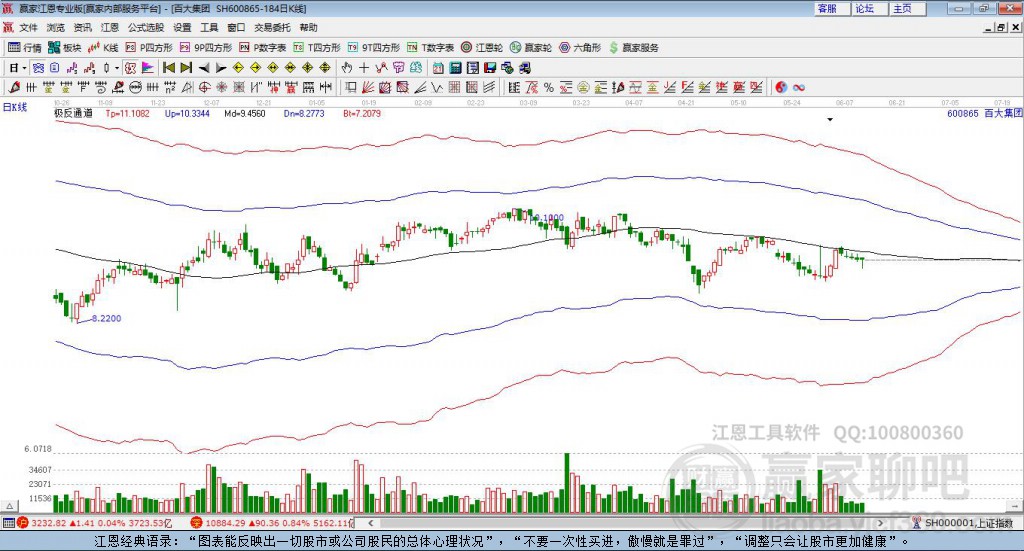Select the crosshair cursor tool
The image size is (1024, 551).
[x=364, y=68]
